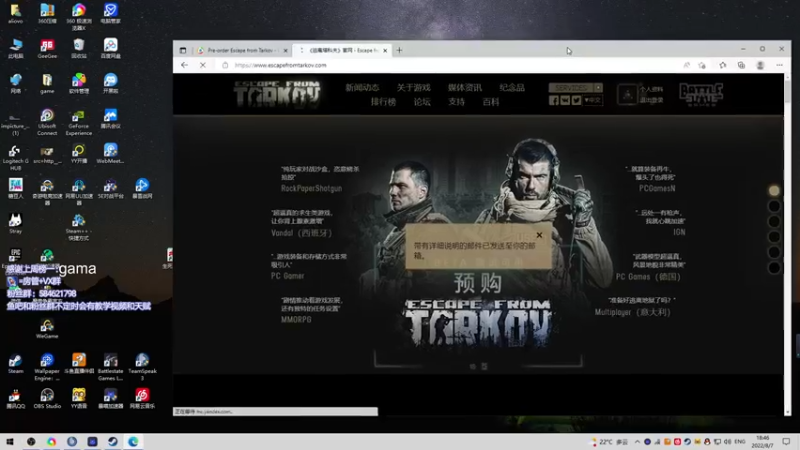Open the Tarkov site Twitter icon
This screenshot has width=800, height=450.
576,101
